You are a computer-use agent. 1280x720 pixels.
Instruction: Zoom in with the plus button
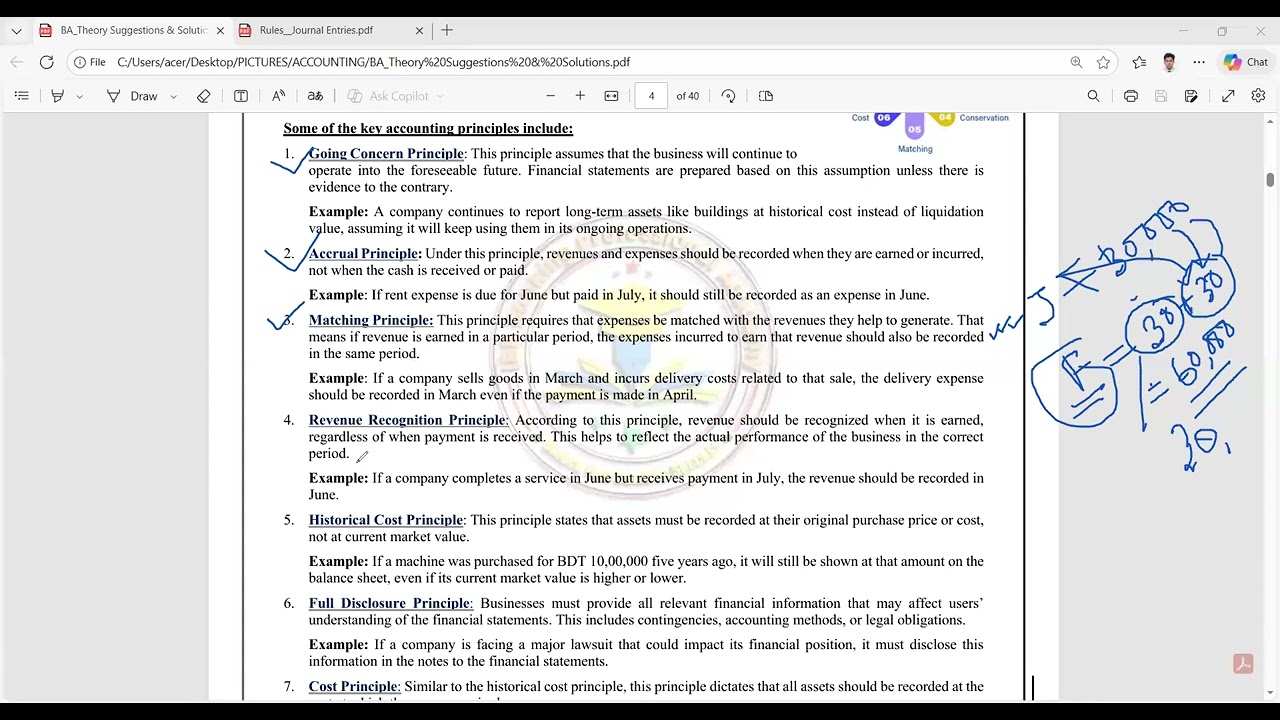(x=580, y=96)
